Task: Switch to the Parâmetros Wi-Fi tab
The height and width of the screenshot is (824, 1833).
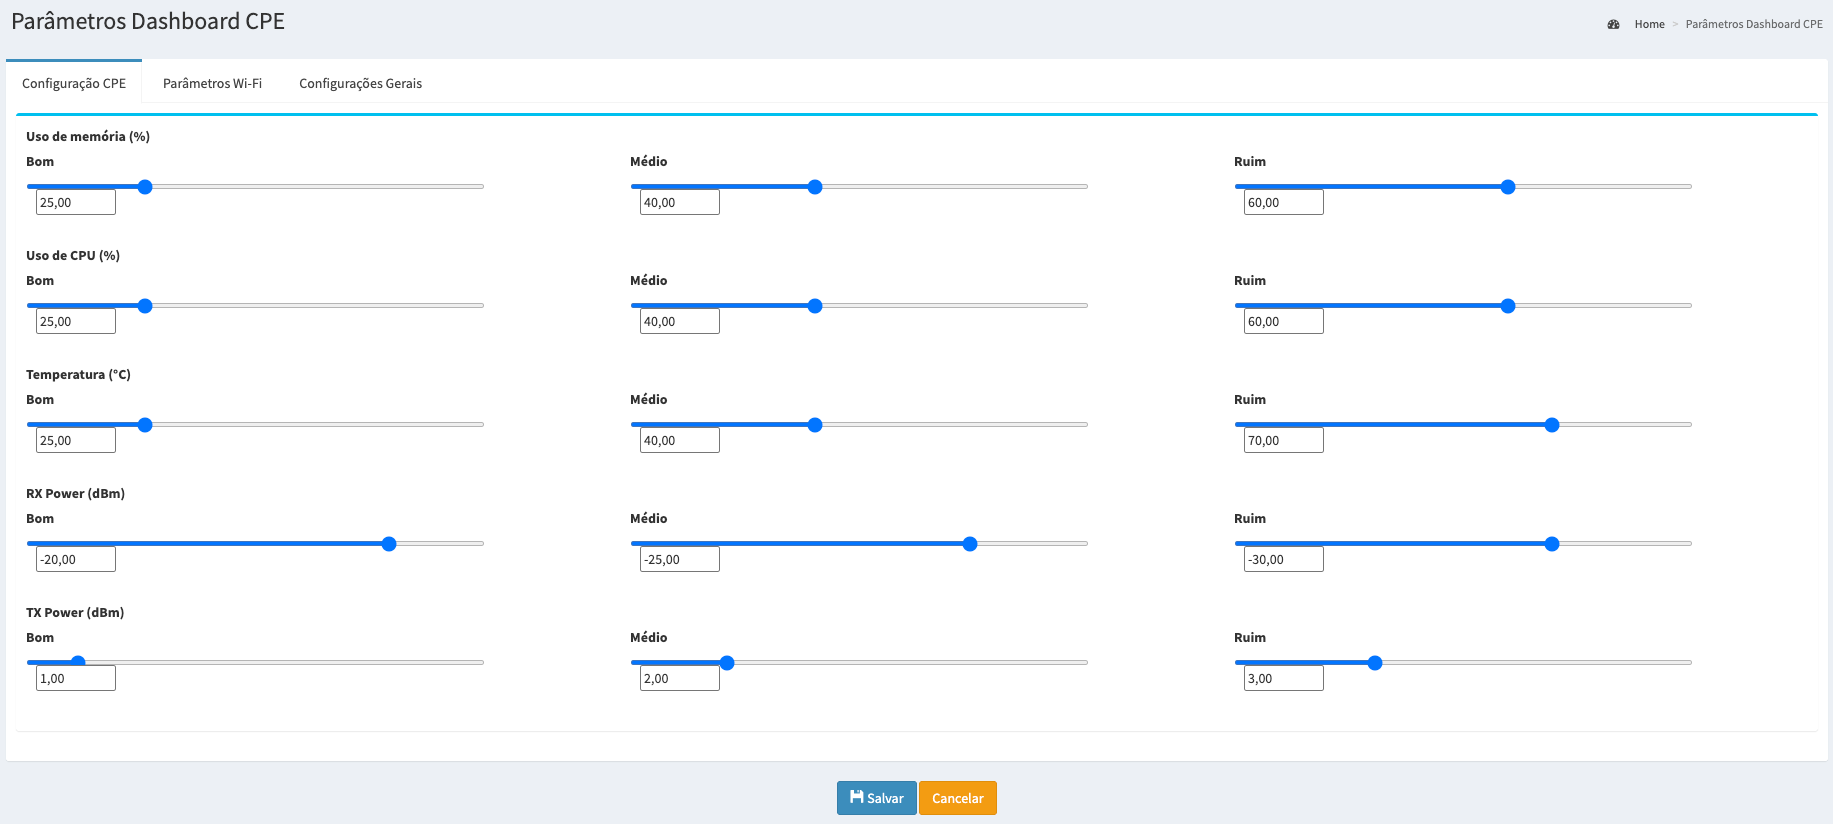Action: [212, 83]
